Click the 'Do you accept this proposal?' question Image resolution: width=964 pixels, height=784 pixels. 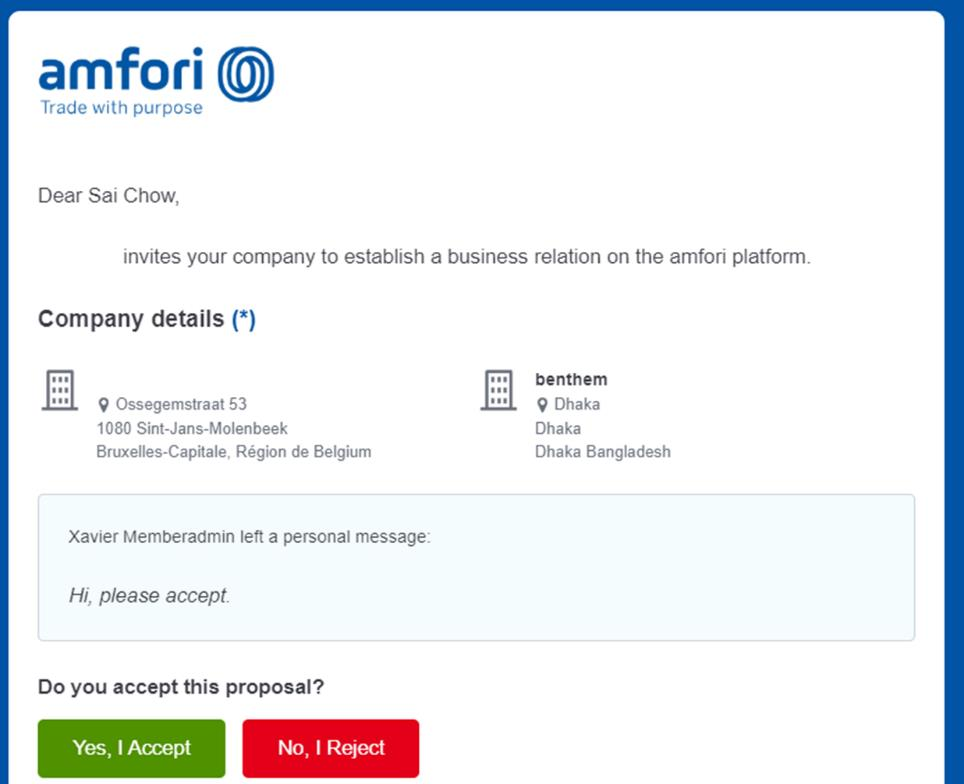181,687
